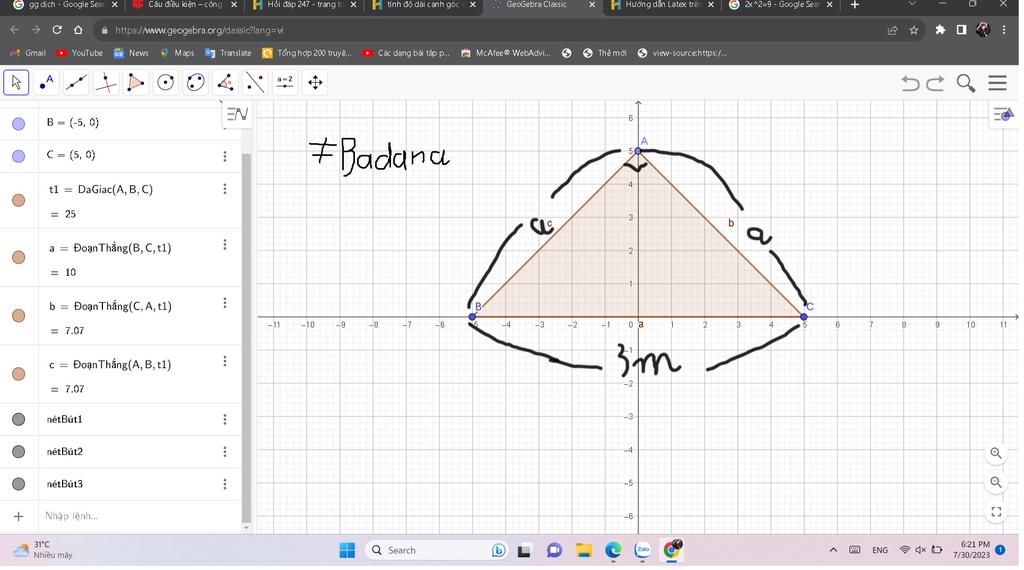Open more options for segment a
Screen dimensions: 1024x570
[x=225, y=245]
